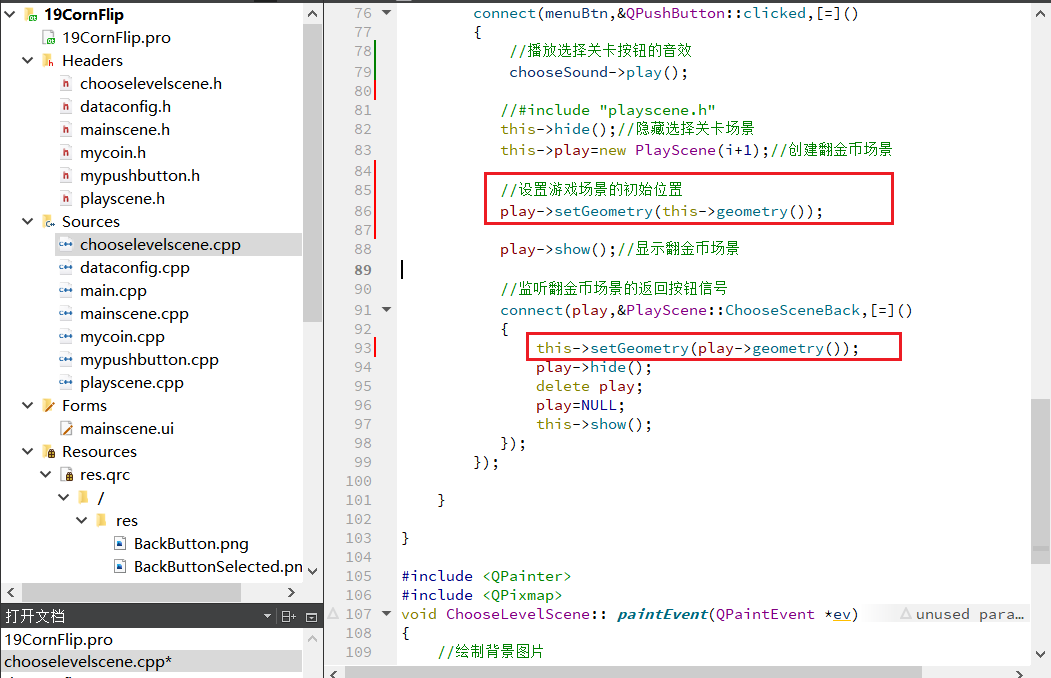Click the #include <QPainter> line
Image resolution: width=1051 pixels, height=678 pixels.
486,576
